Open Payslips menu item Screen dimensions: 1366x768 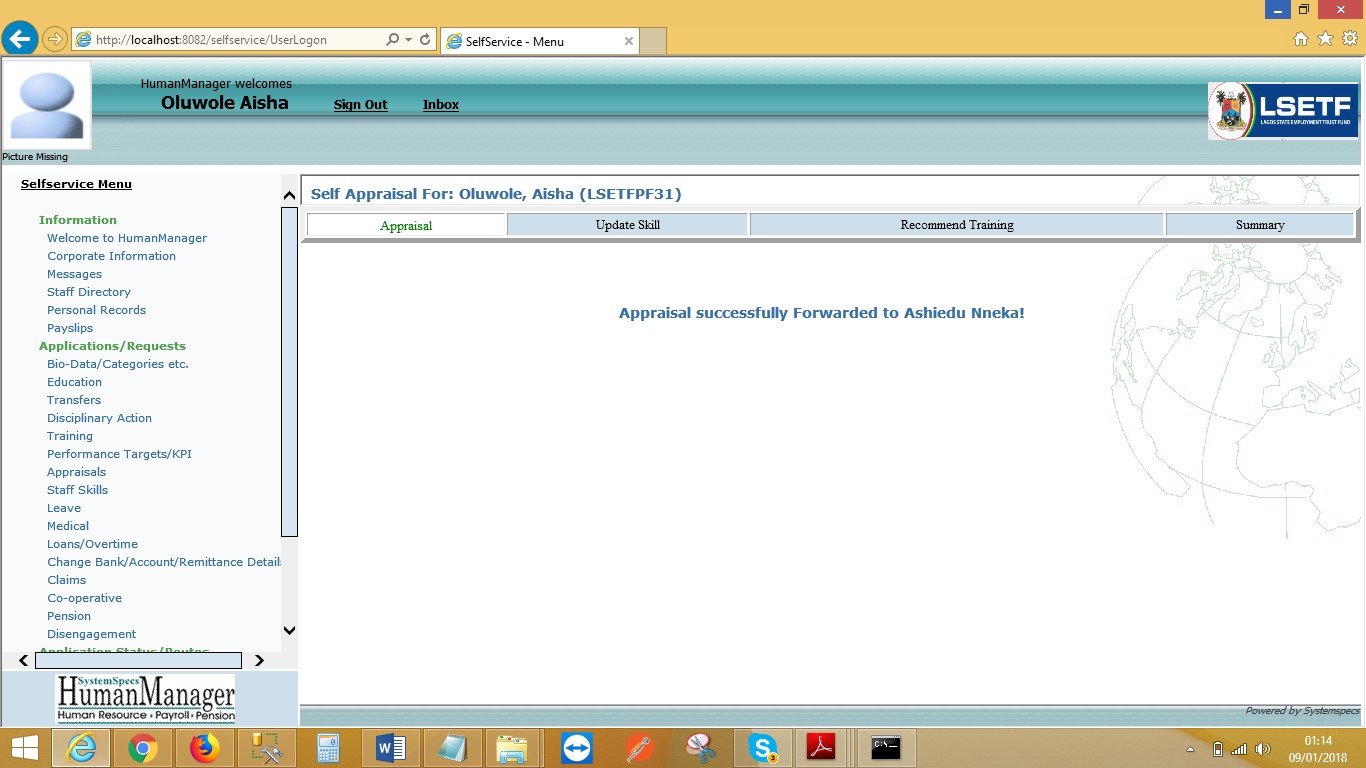[70, 328]
